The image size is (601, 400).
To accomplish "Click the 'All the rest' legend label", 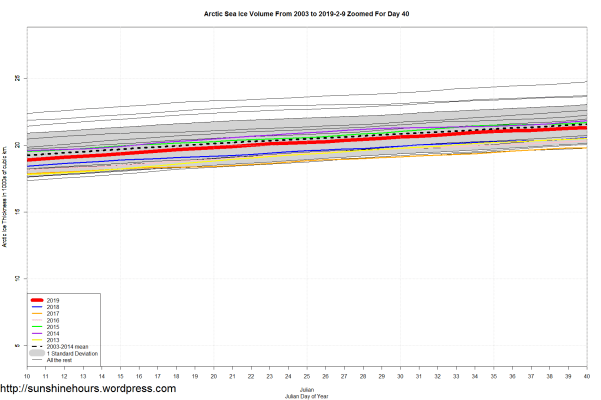I will point(60,361).
